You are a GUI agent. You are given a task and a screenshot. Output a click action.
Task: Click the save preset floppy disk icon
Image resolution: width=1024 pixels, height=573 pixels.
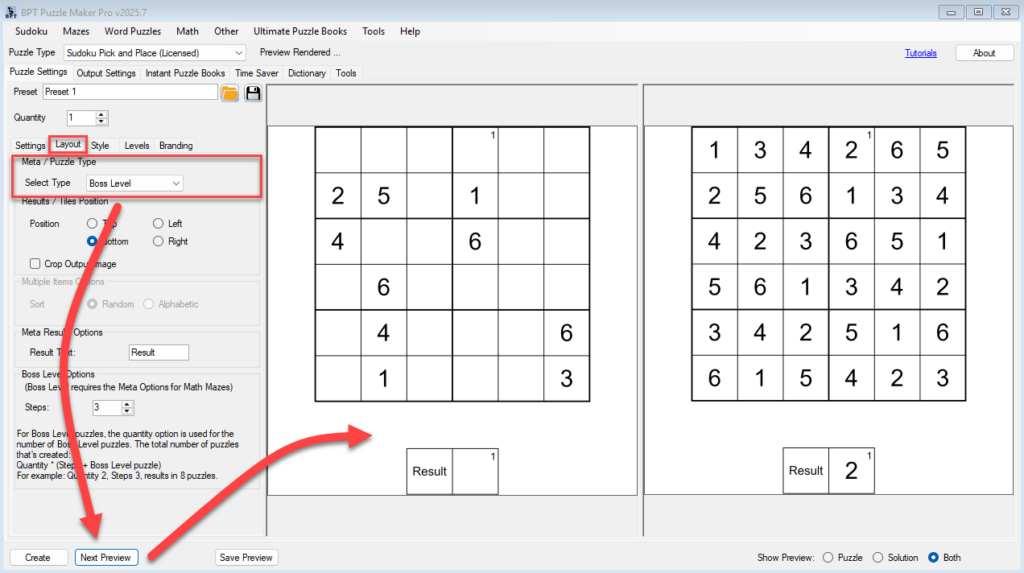click(x=253, y=93)
